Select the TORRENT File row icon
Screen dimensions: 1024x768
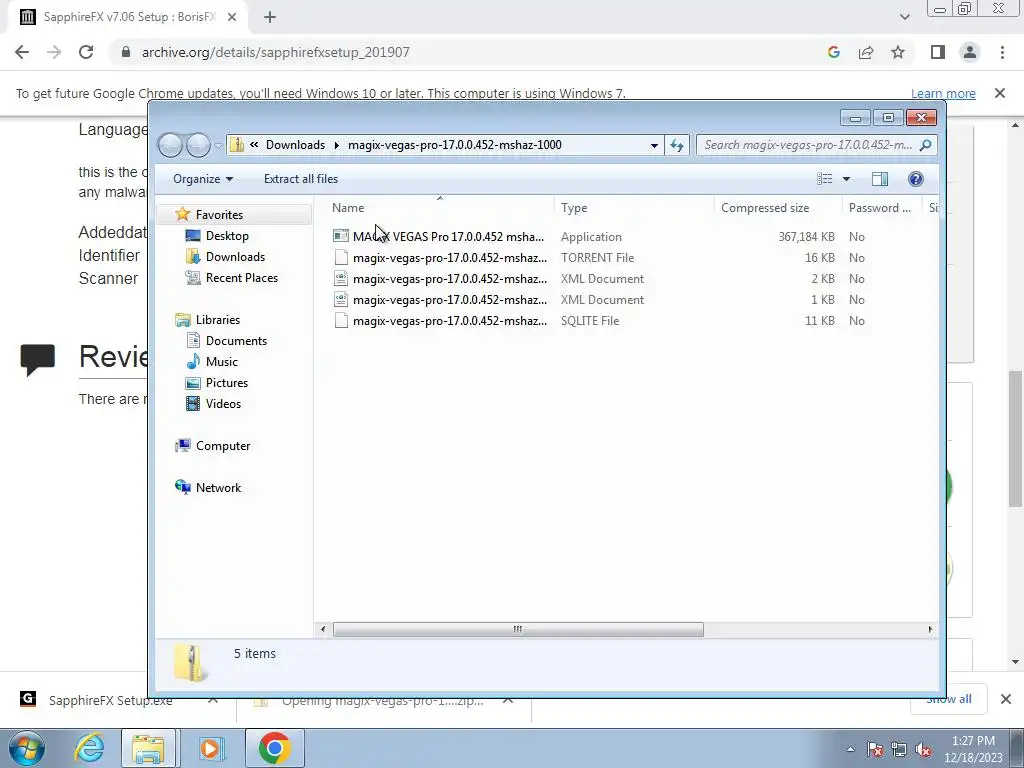point(340,257)
